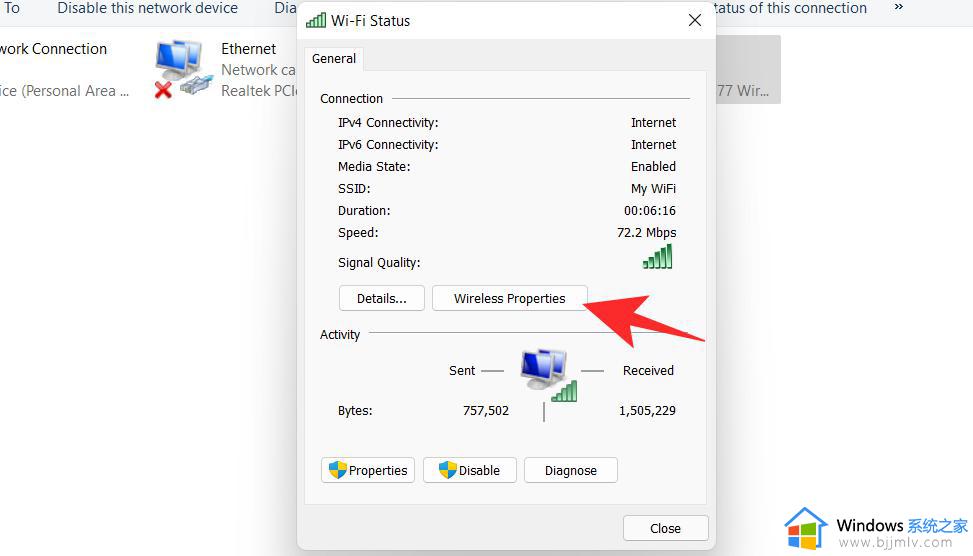Screen dimensions: 973x556
Task: Click the 'Wi-Fi Status' window title
Action: tap(370, 20)
